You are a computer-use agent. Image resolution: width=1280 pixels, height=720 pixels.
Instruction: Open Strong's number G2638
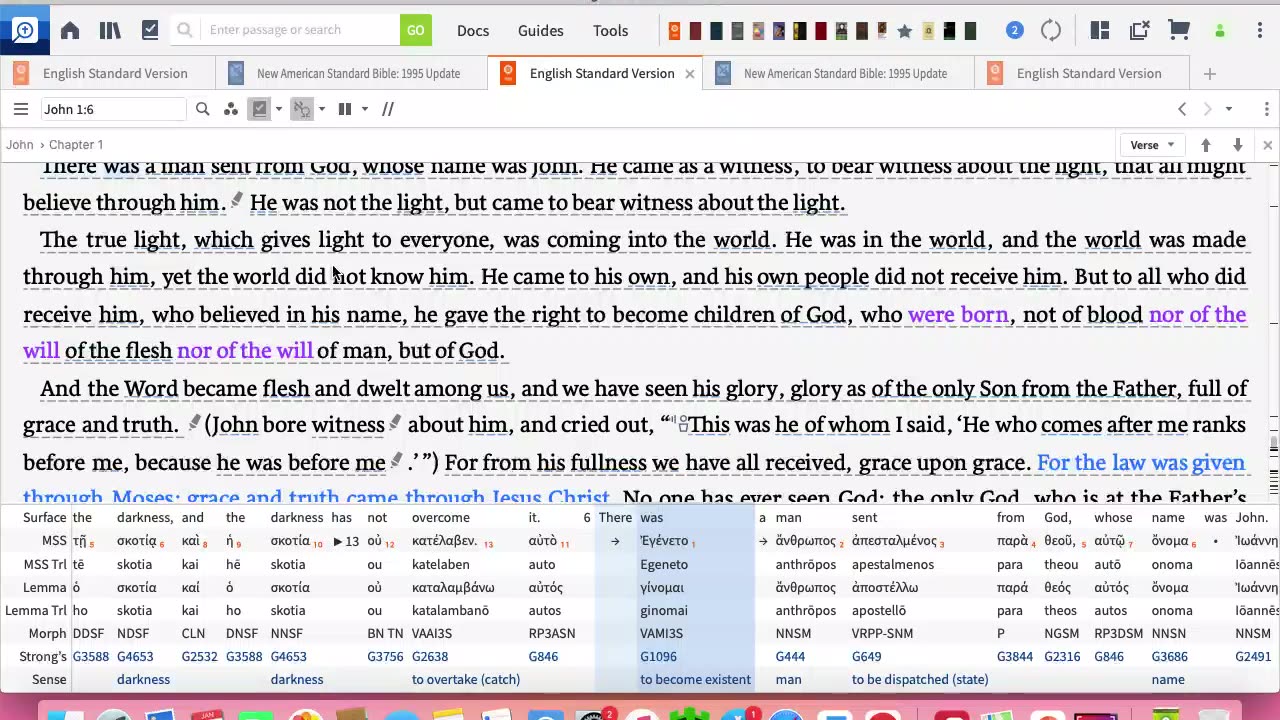[x=430, y=656]
